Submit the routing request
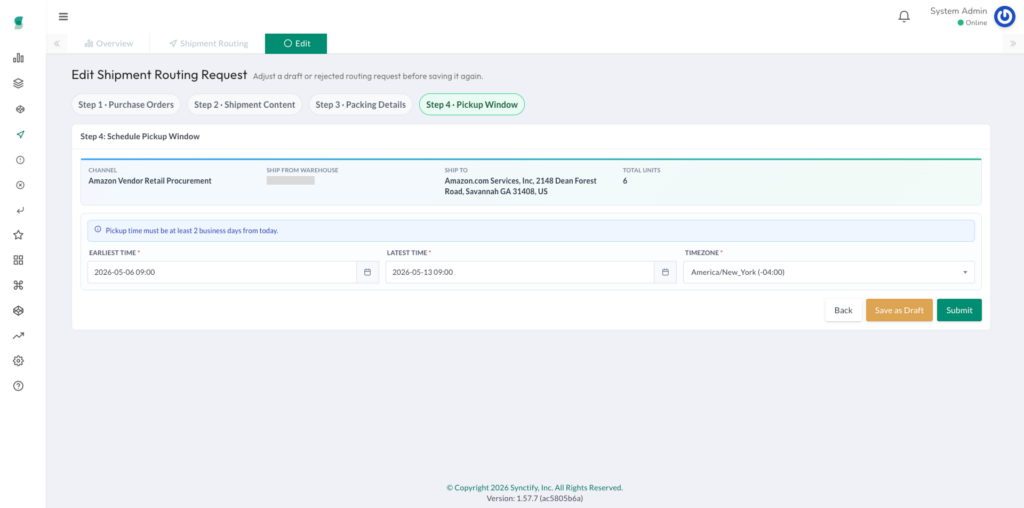 pos(959,310)
